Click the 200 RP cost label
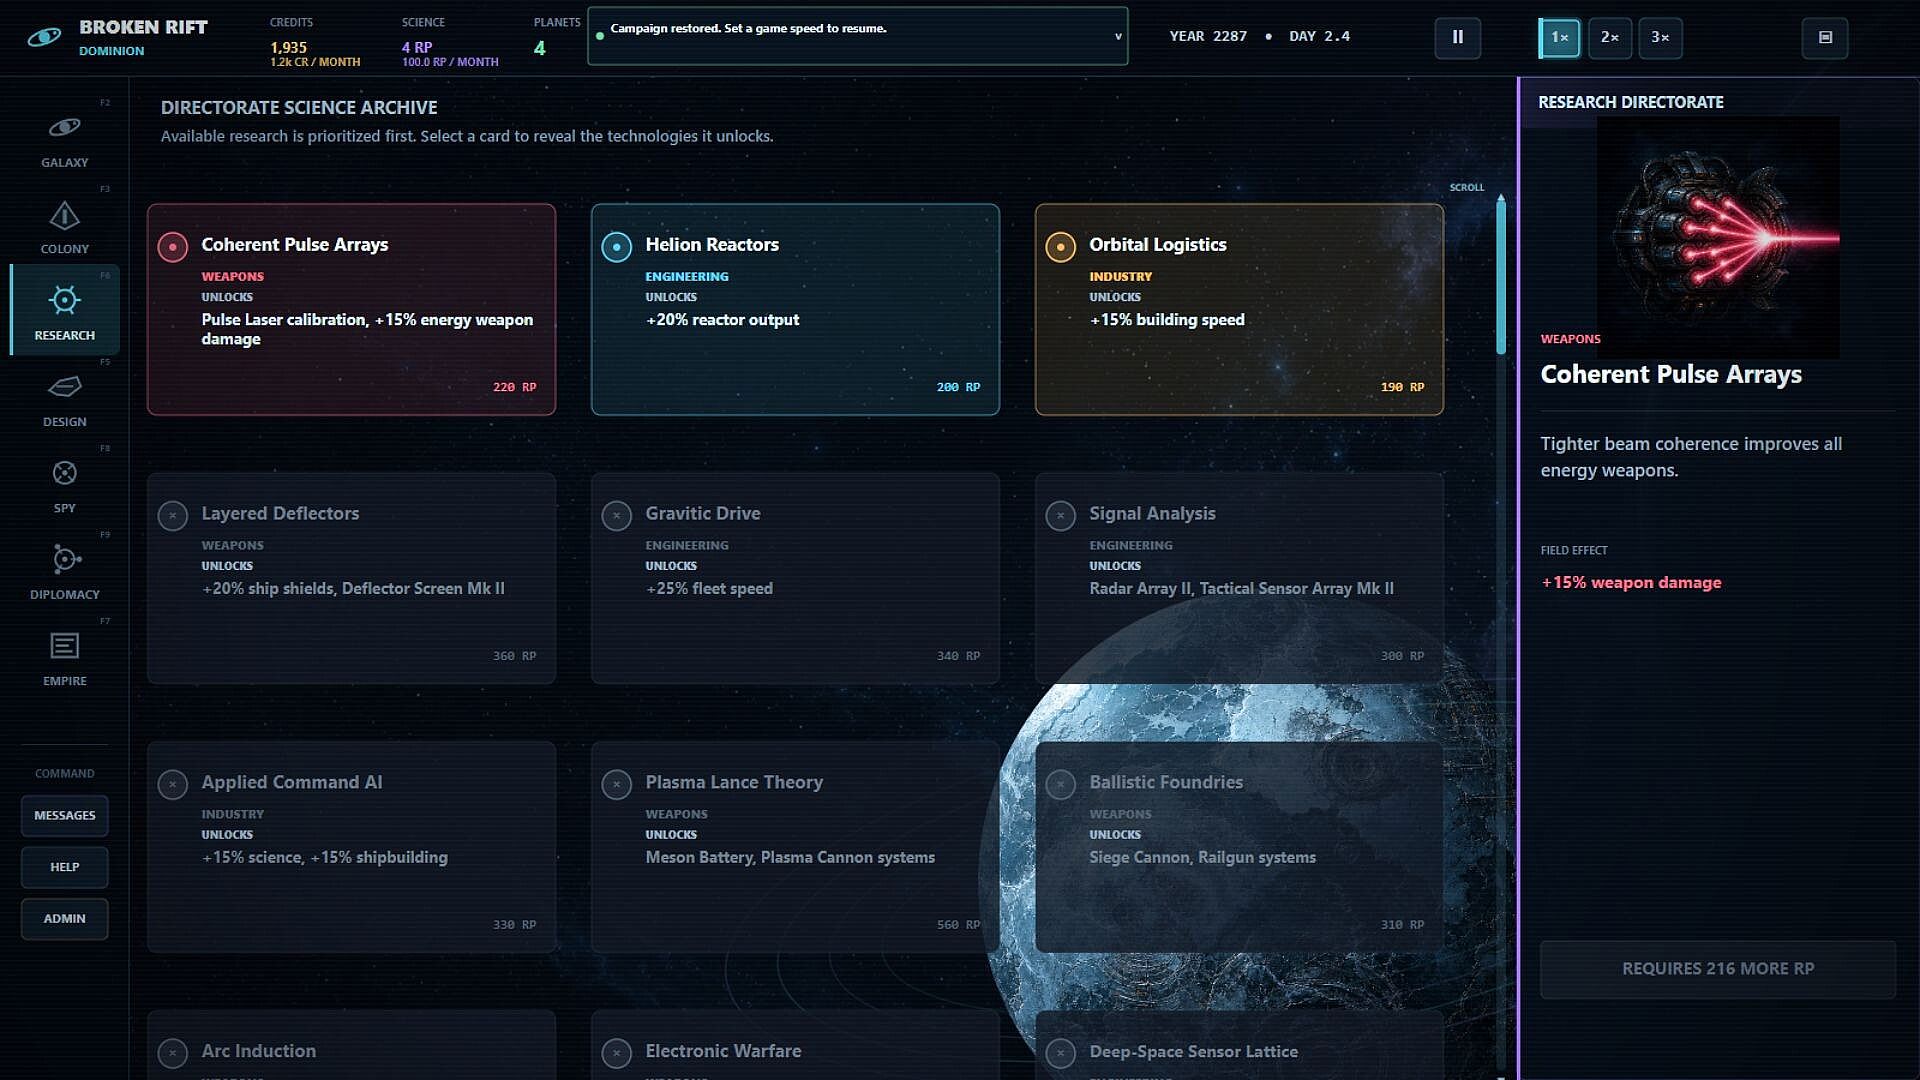 coord(958,387)
